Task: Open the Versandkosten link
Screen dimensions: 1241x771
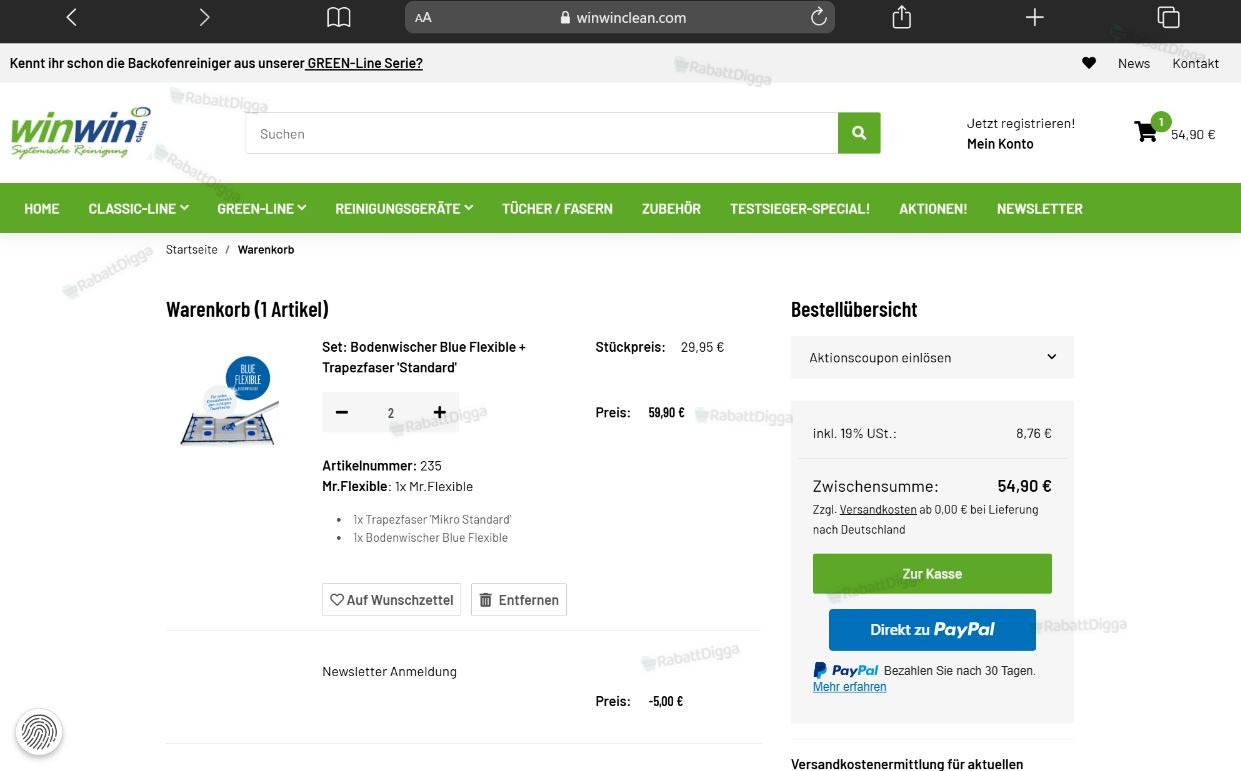Action: tap(878, 510)
